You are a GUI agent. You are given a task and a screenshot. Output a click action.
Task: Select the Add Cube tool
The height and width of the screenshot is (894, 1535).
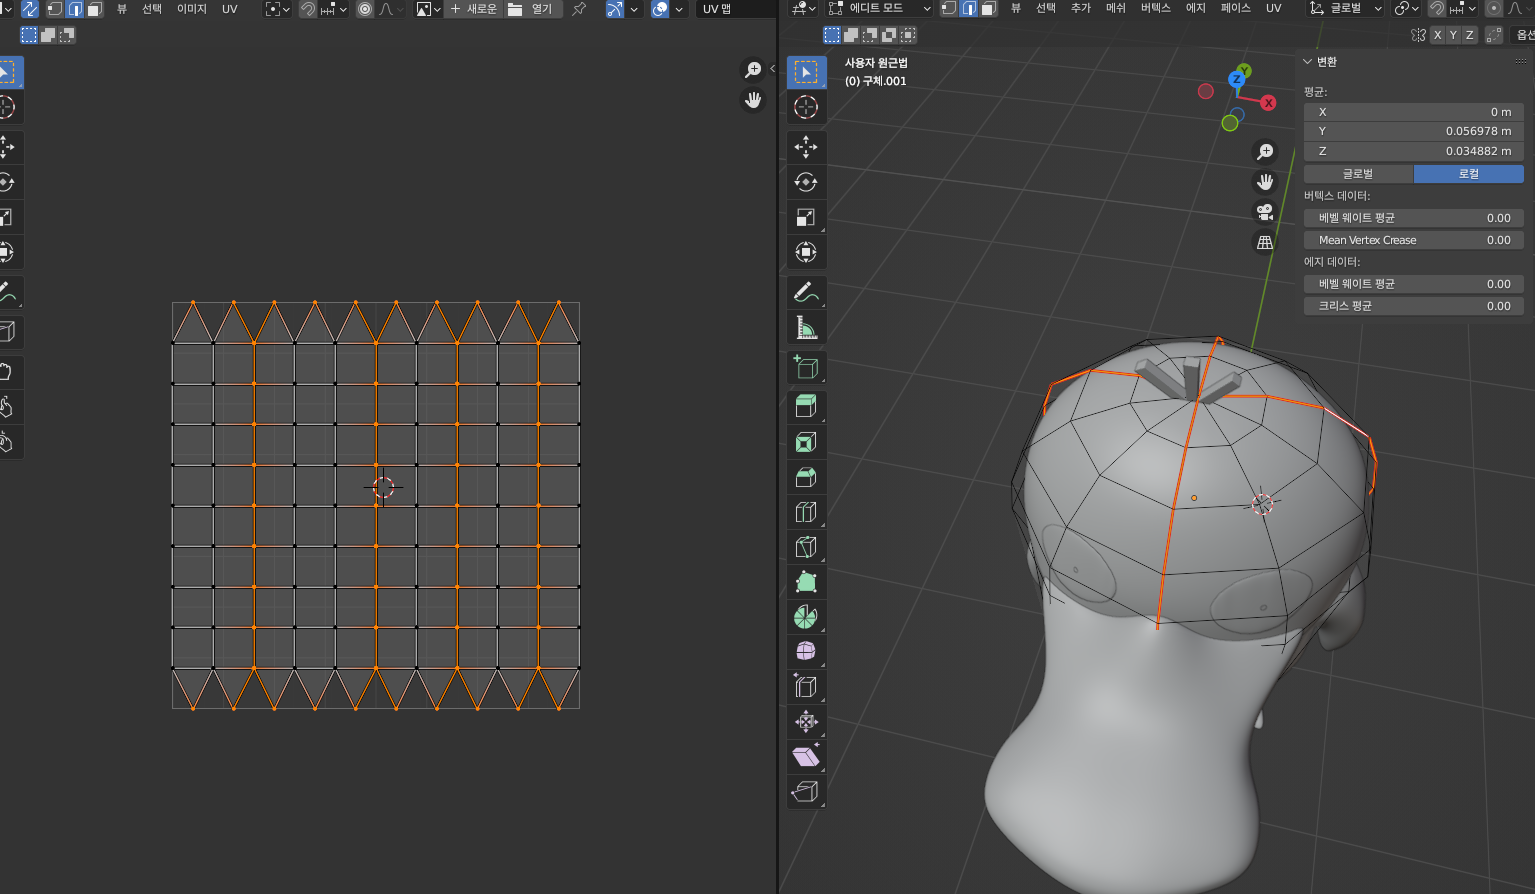[806, 367]
